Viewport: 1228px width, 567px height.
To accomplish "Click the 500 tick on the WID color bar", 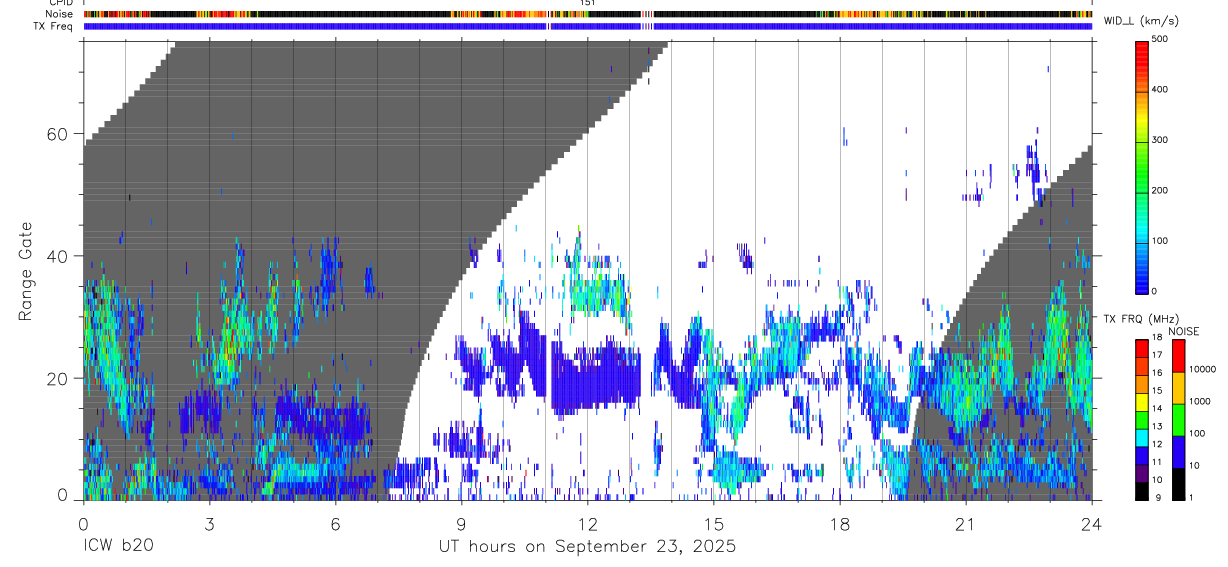I will click(x=1159, y=40).
